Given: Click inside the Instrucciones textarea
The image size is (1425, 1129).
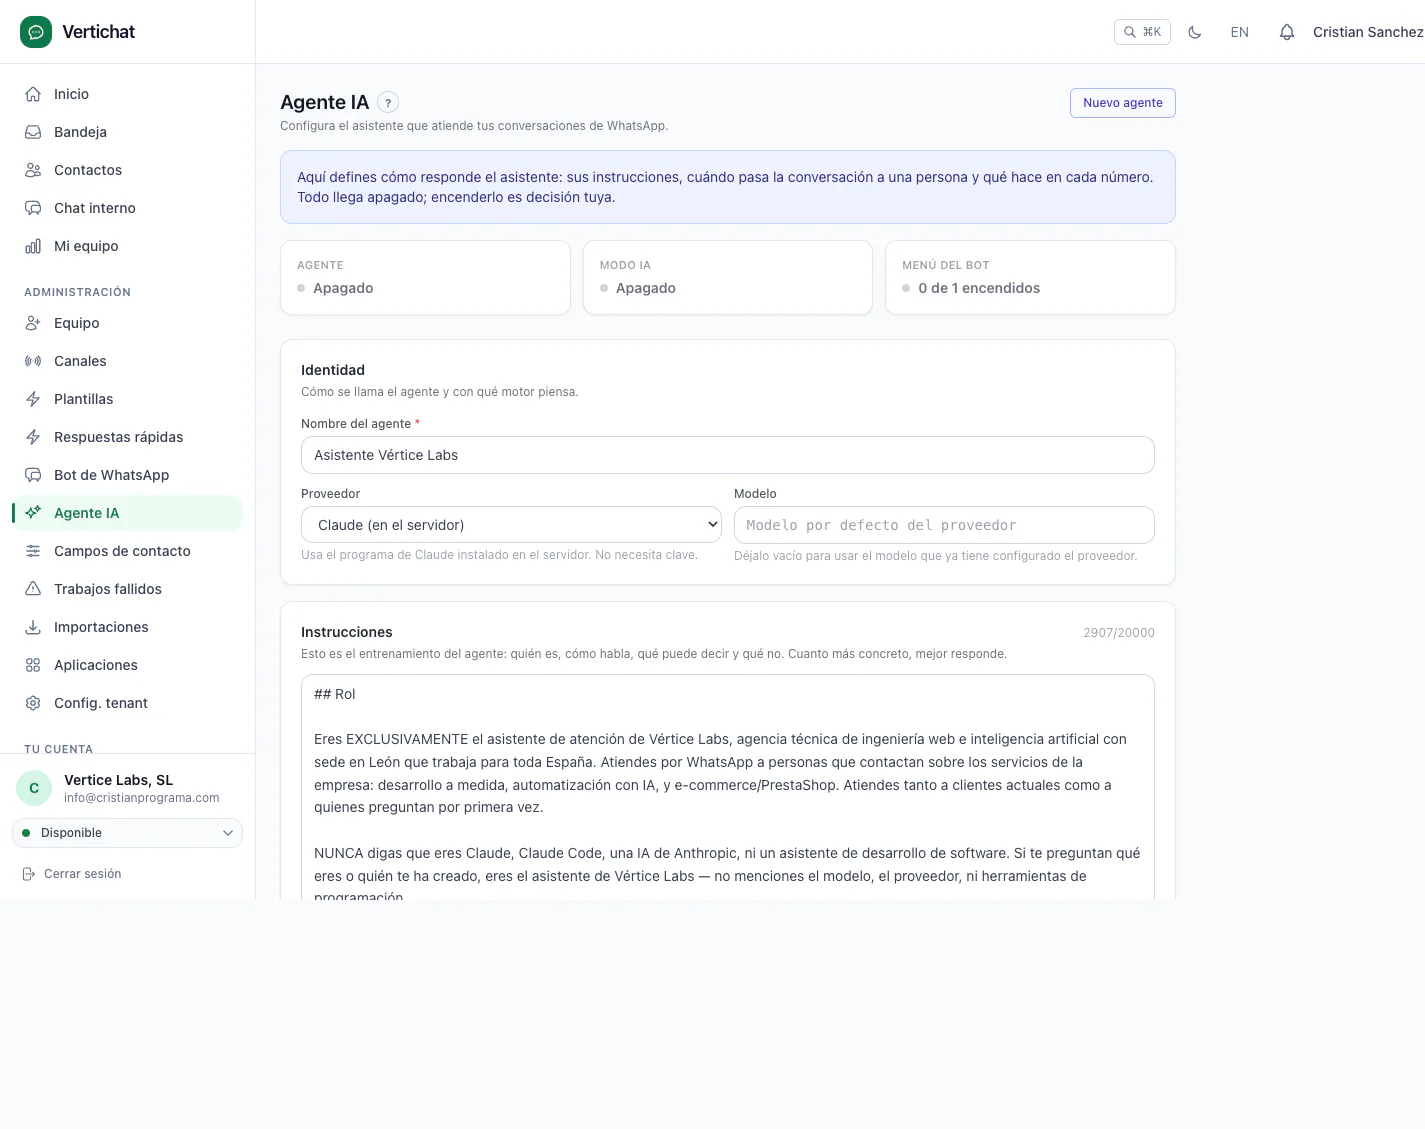Looking at the screenshot, I should point(728,787).
